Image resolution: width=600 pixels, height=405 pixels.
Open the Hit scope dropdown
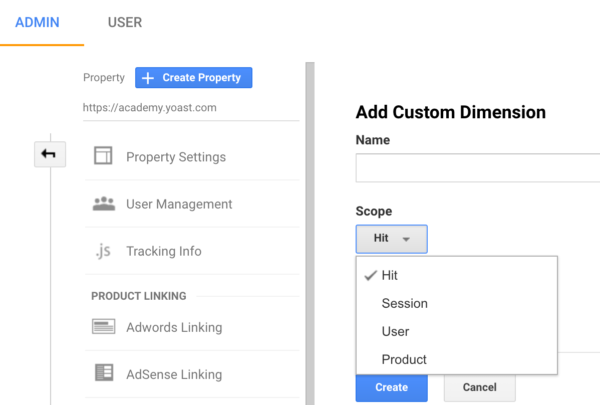click(x=391, y=239)
